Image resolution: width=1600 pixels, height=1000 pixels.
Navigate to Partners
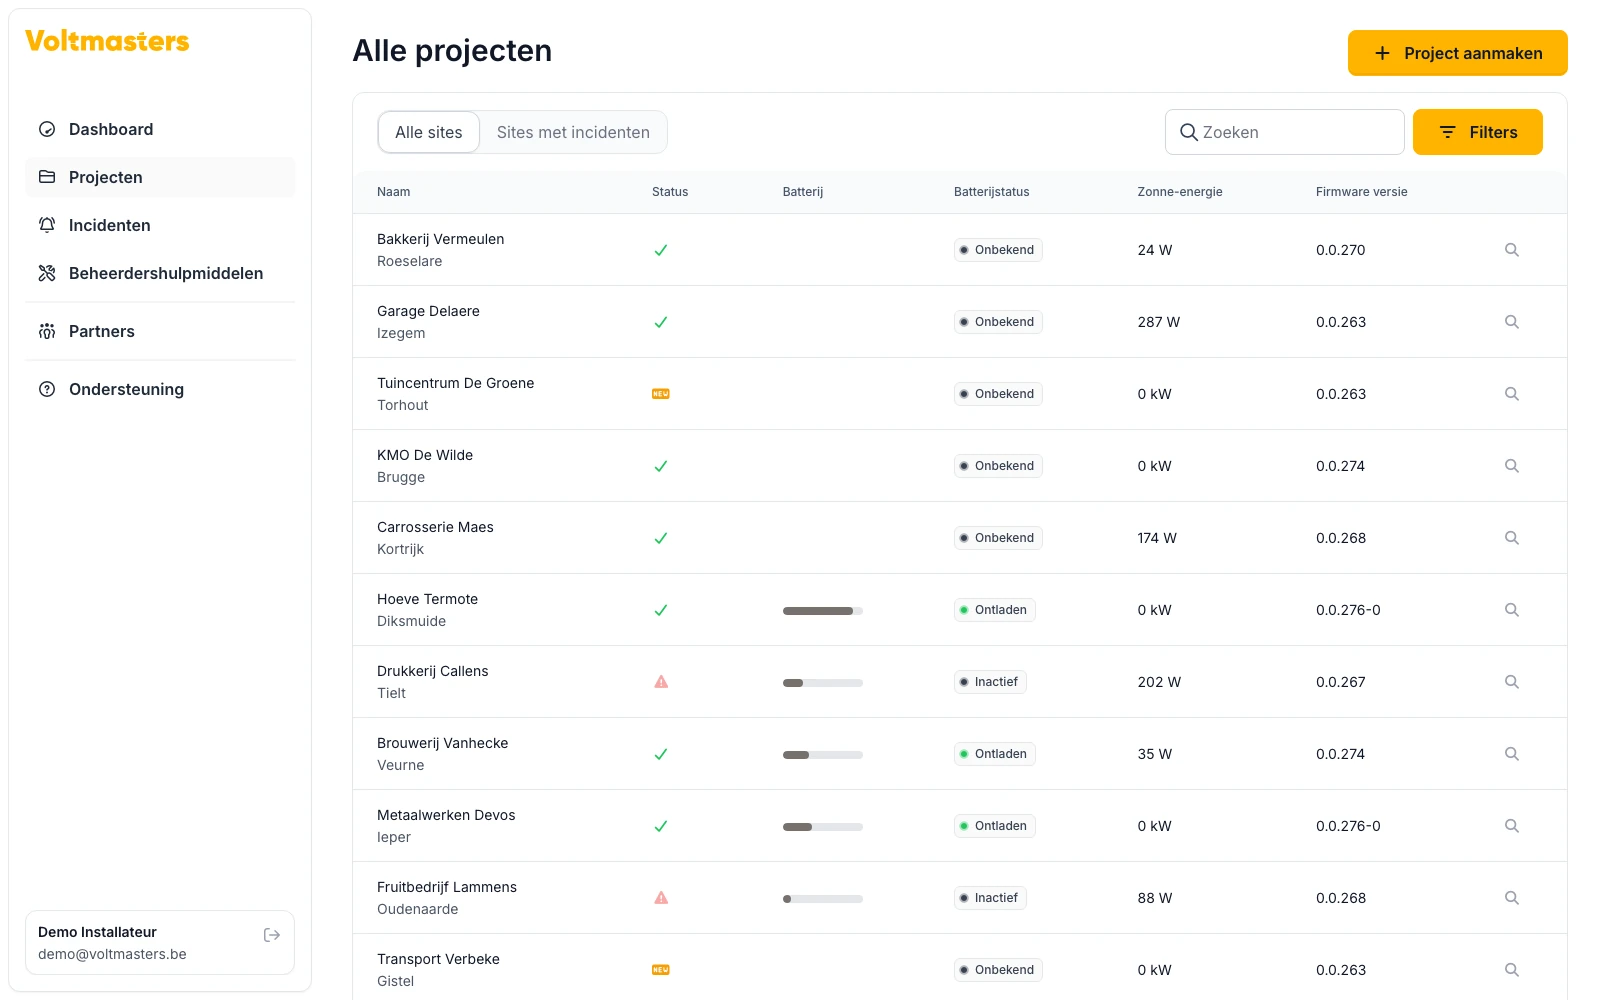click(x=160, y=331)
